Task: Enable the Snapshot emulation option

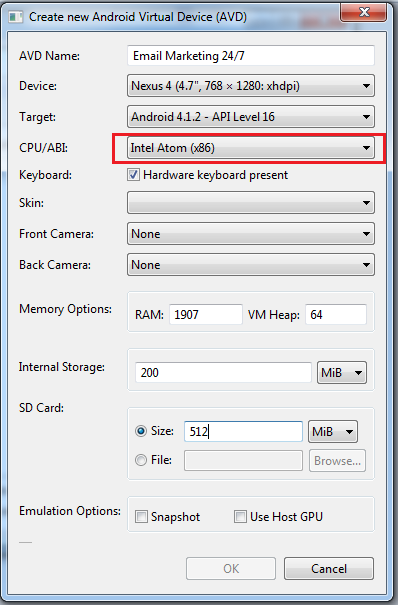Action: pos(141,517)
